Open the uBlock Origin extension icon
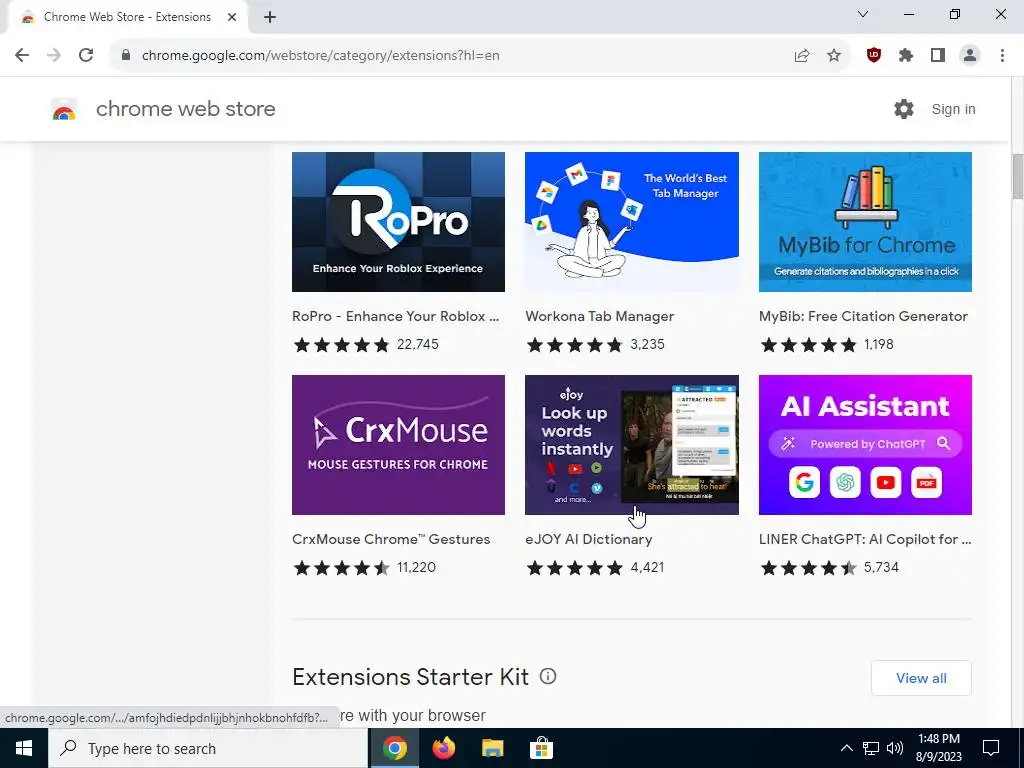This screenshot has height=768, width=1024. (x=874, y=56)
